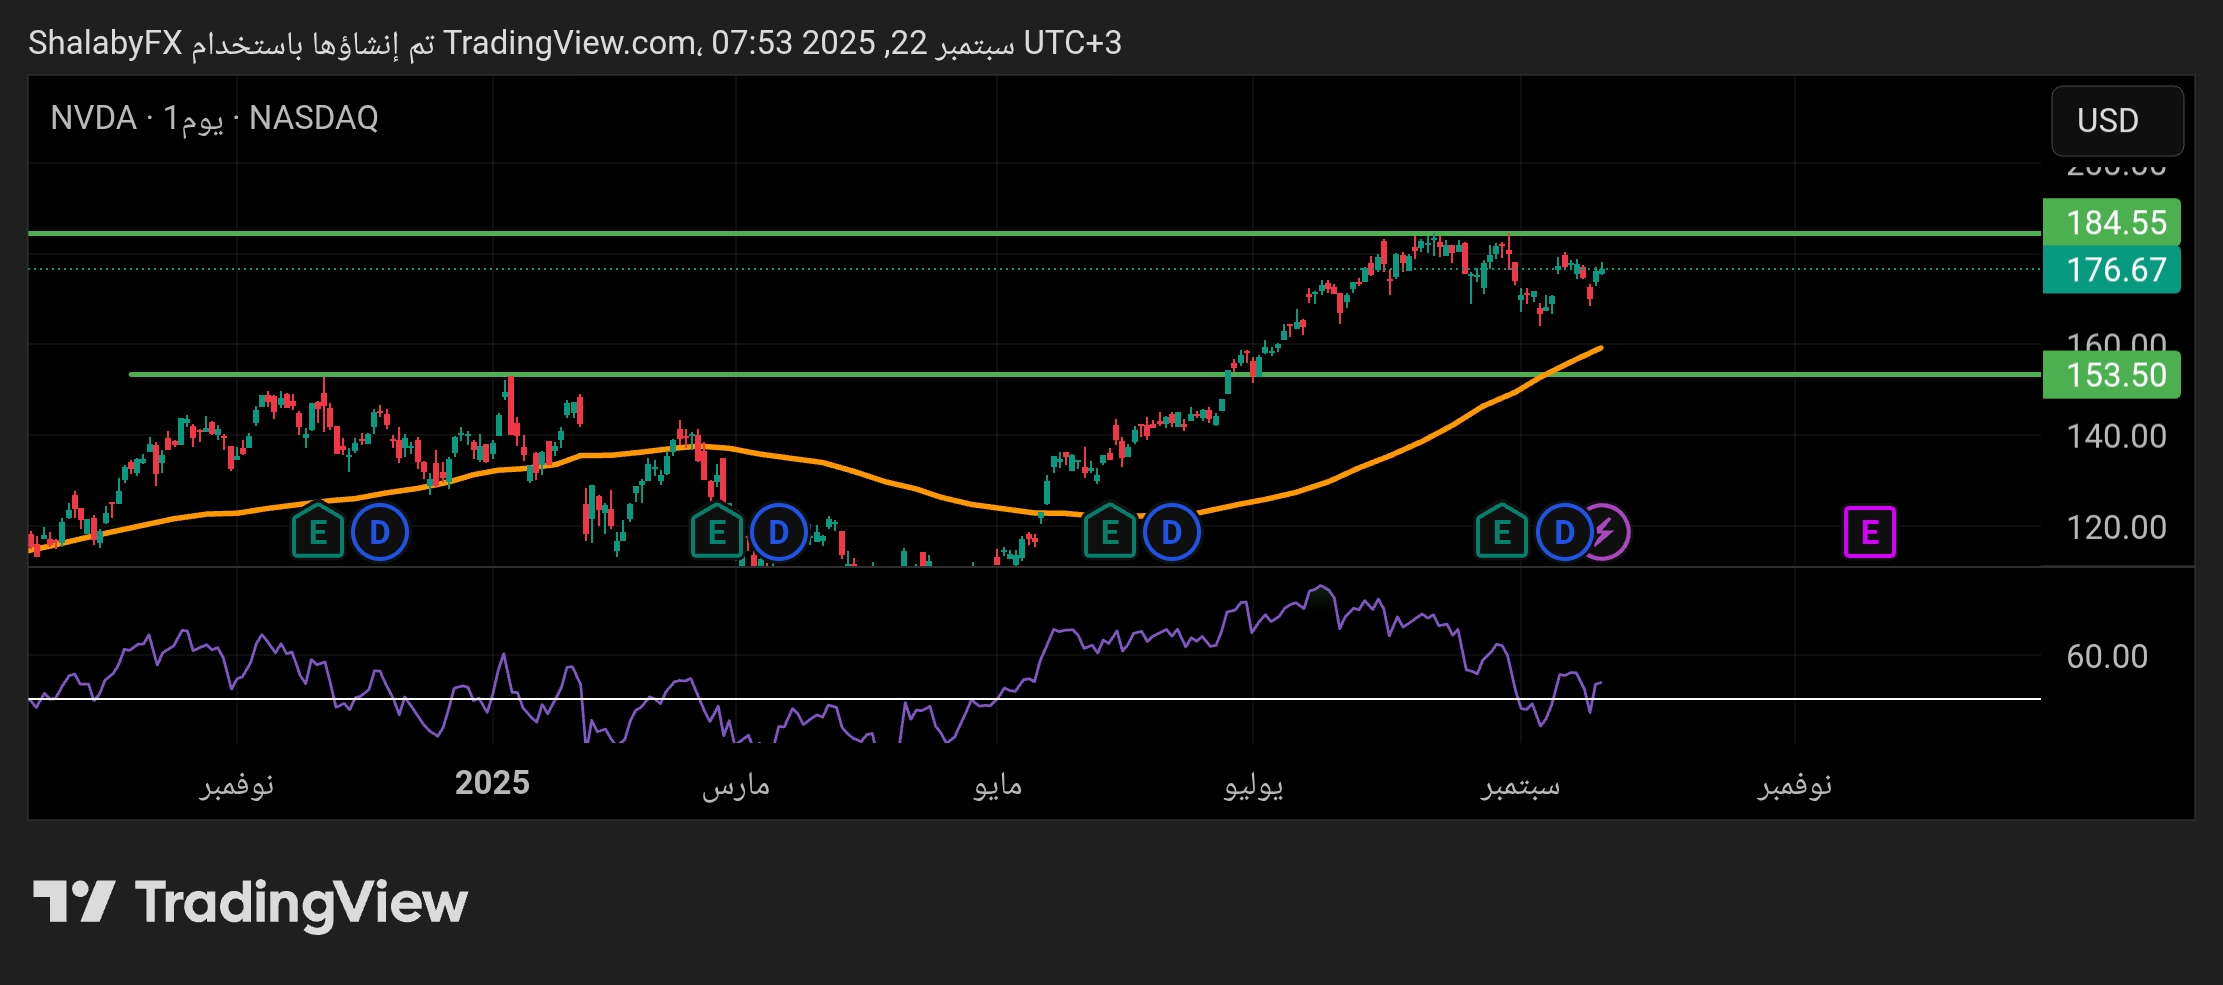Select the D marker between مايو and يوليو
This screenshot has width=2223, height=985.
pyautogui.click(x=1172, y=532)
